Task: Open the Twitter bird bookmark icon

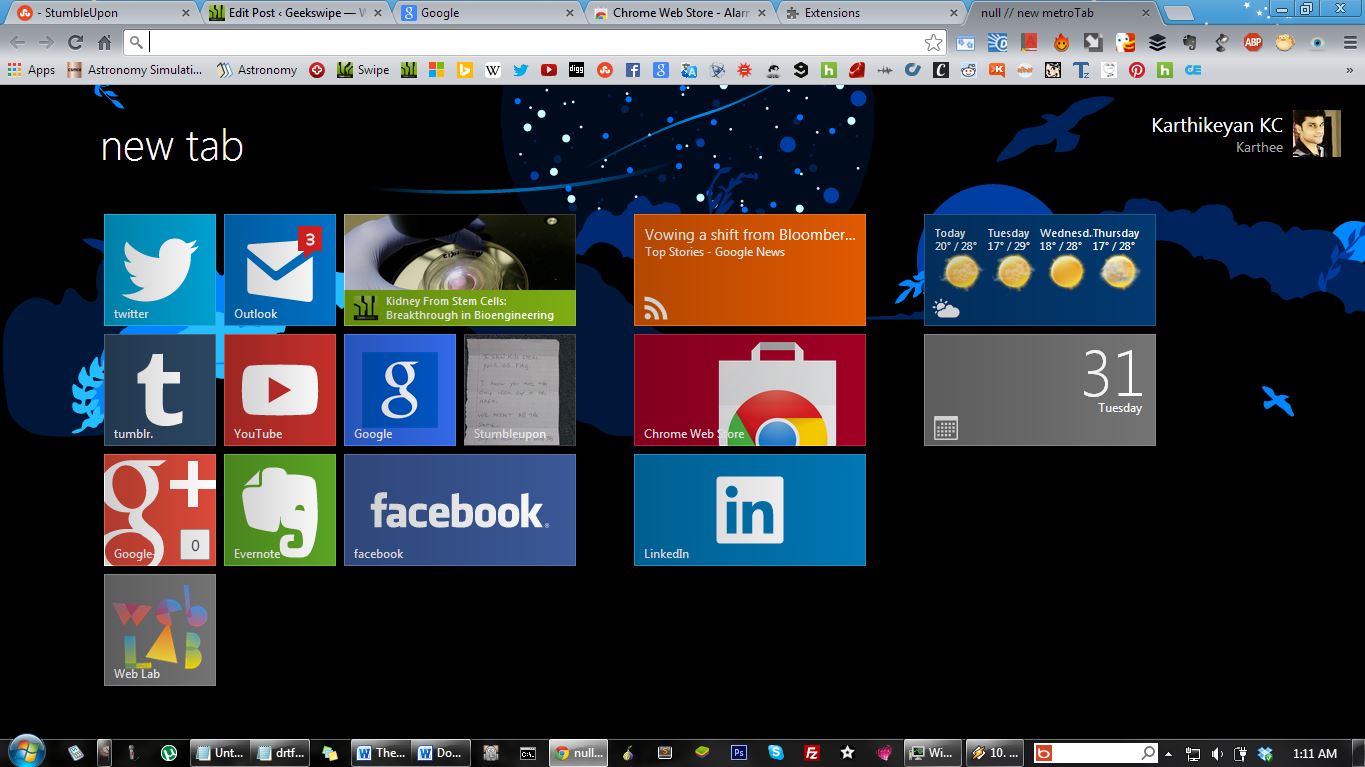Action: point(520,70)
